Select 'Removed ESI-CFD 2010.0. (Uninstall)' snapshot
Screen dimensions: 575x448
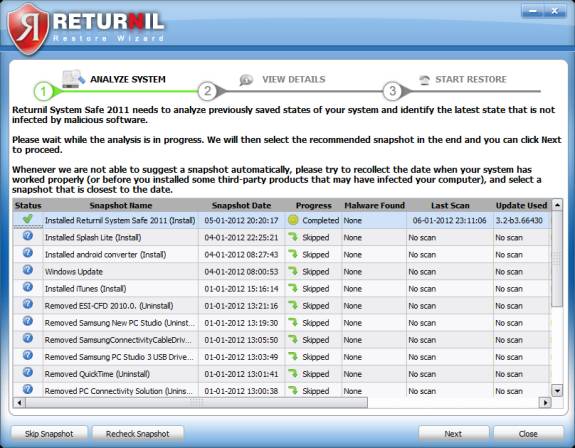[109, 306]
